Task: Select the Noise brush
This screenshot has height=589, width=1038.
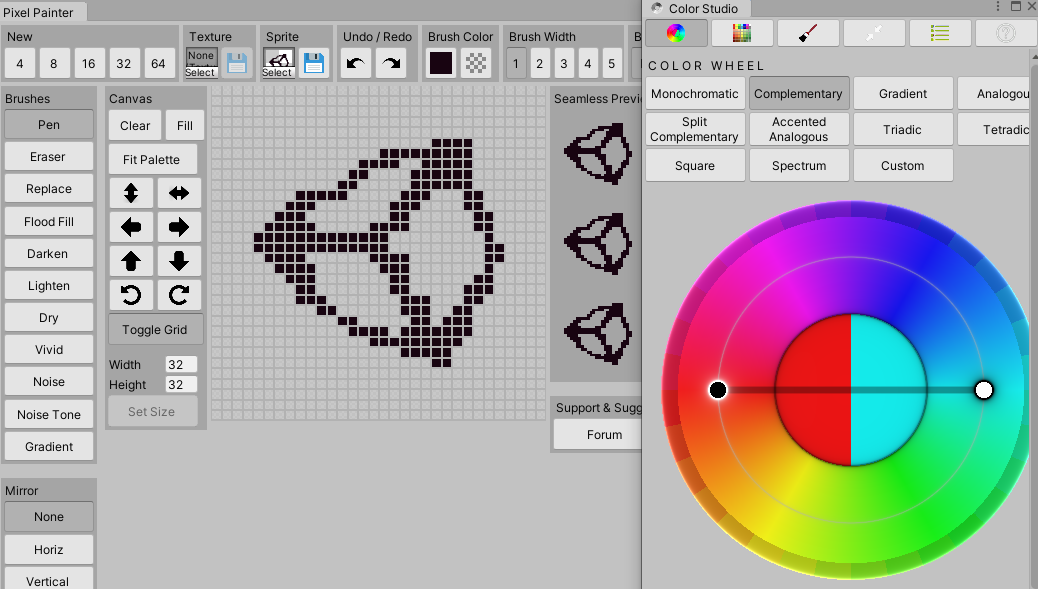Action: click(x=49, y=382)
